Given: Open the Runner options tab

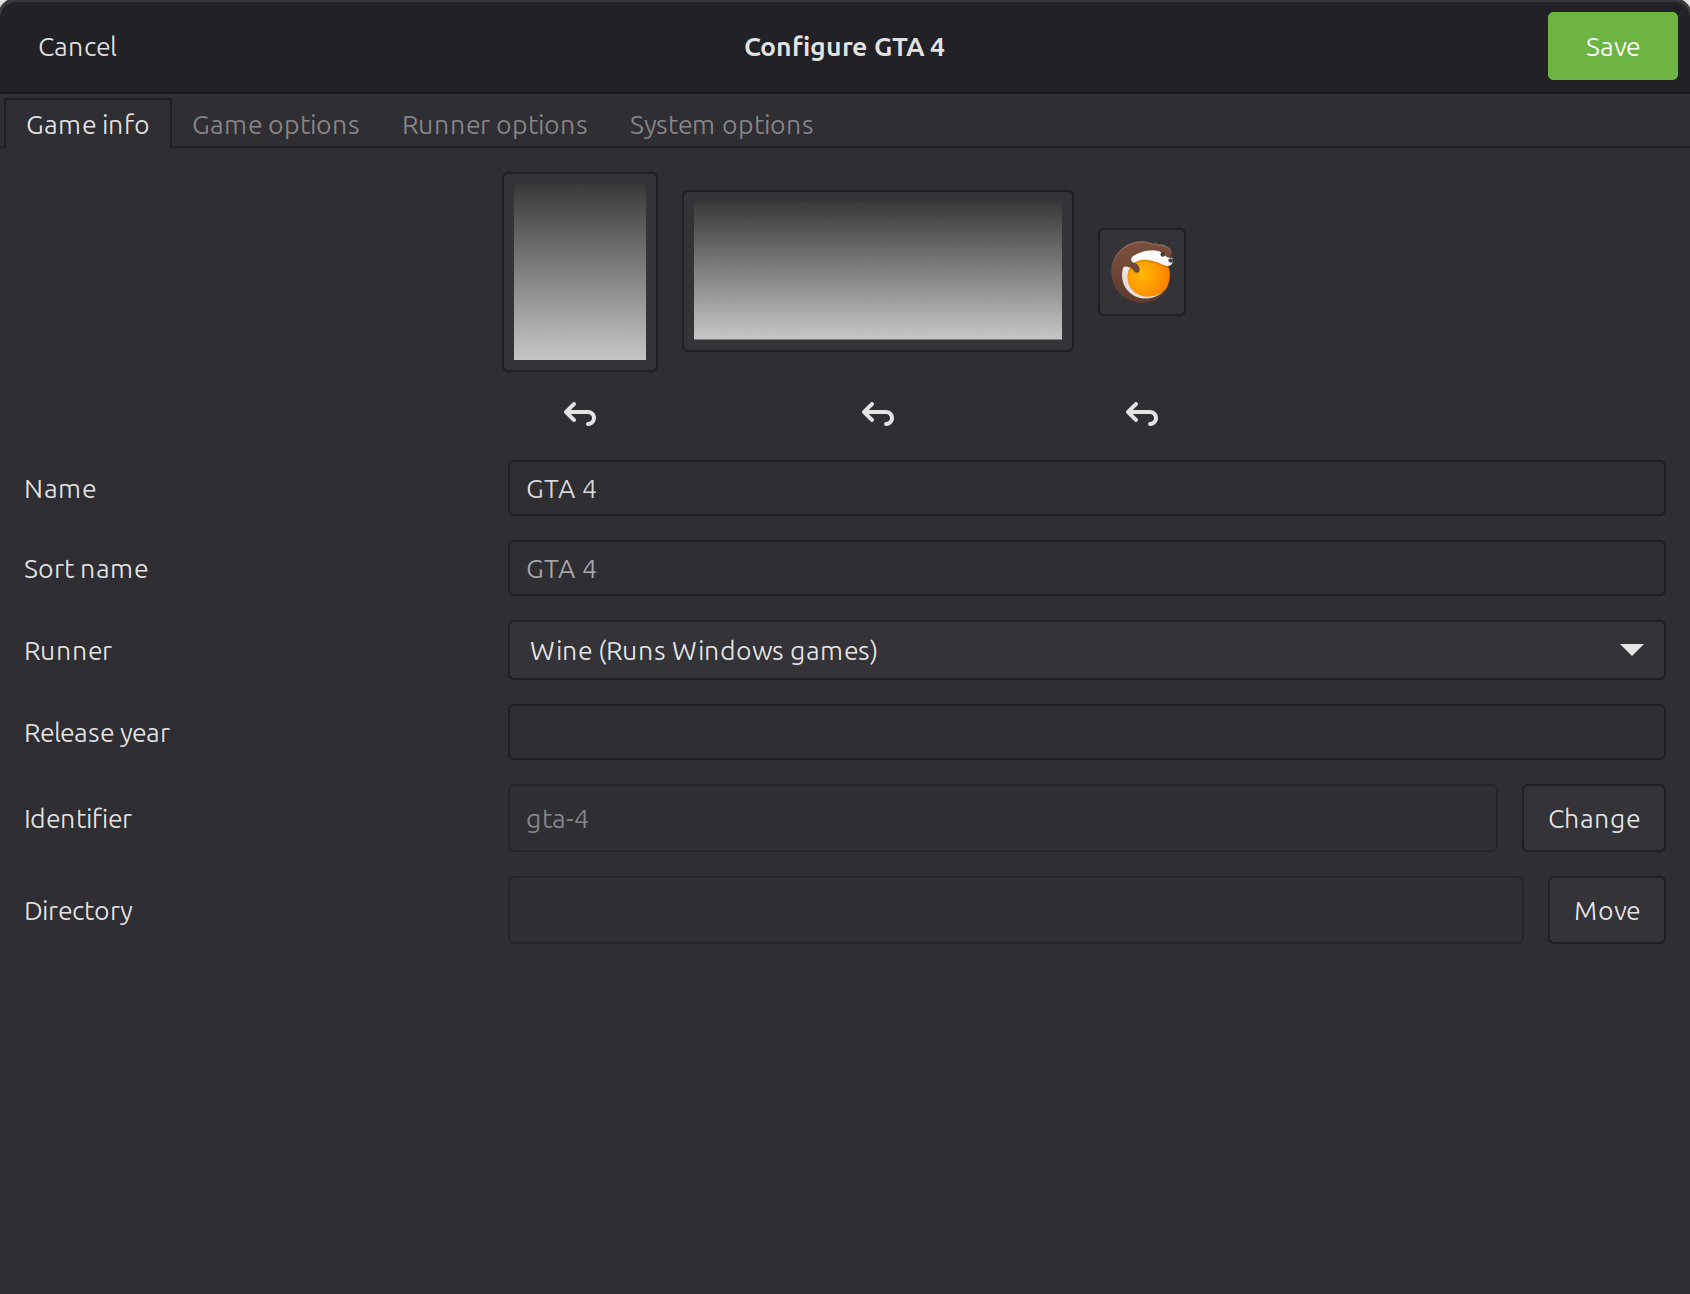Looking at the screenshot, I should [x=495, y=125].
